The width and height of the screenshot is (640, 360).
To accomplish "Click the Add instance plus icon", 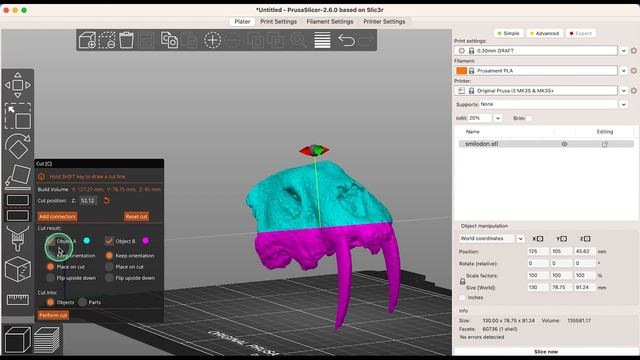I will coord(212,40).
